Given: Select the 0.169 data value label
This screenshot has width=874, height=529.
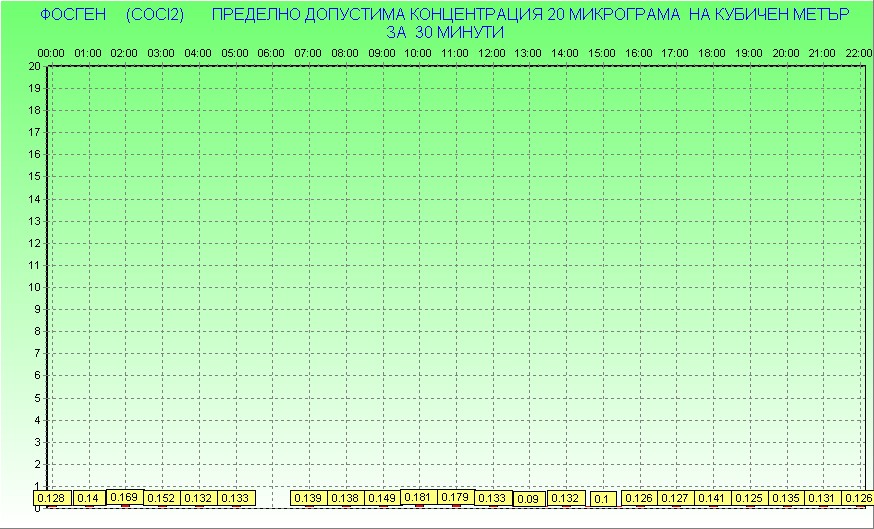Looking at the screenshot, I should point(124,497).
